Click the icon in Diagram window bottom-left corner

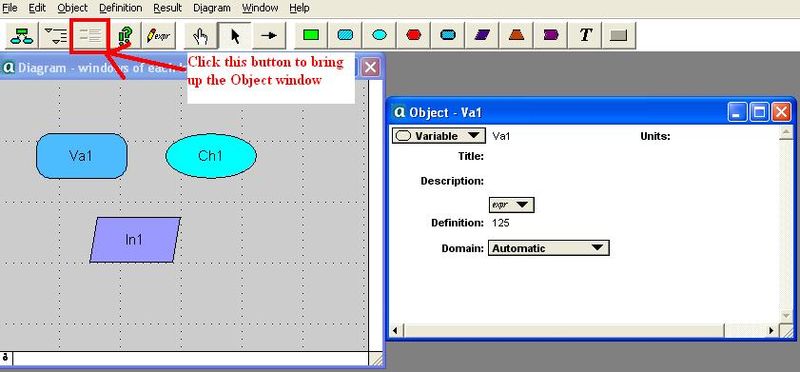point(6,358)
